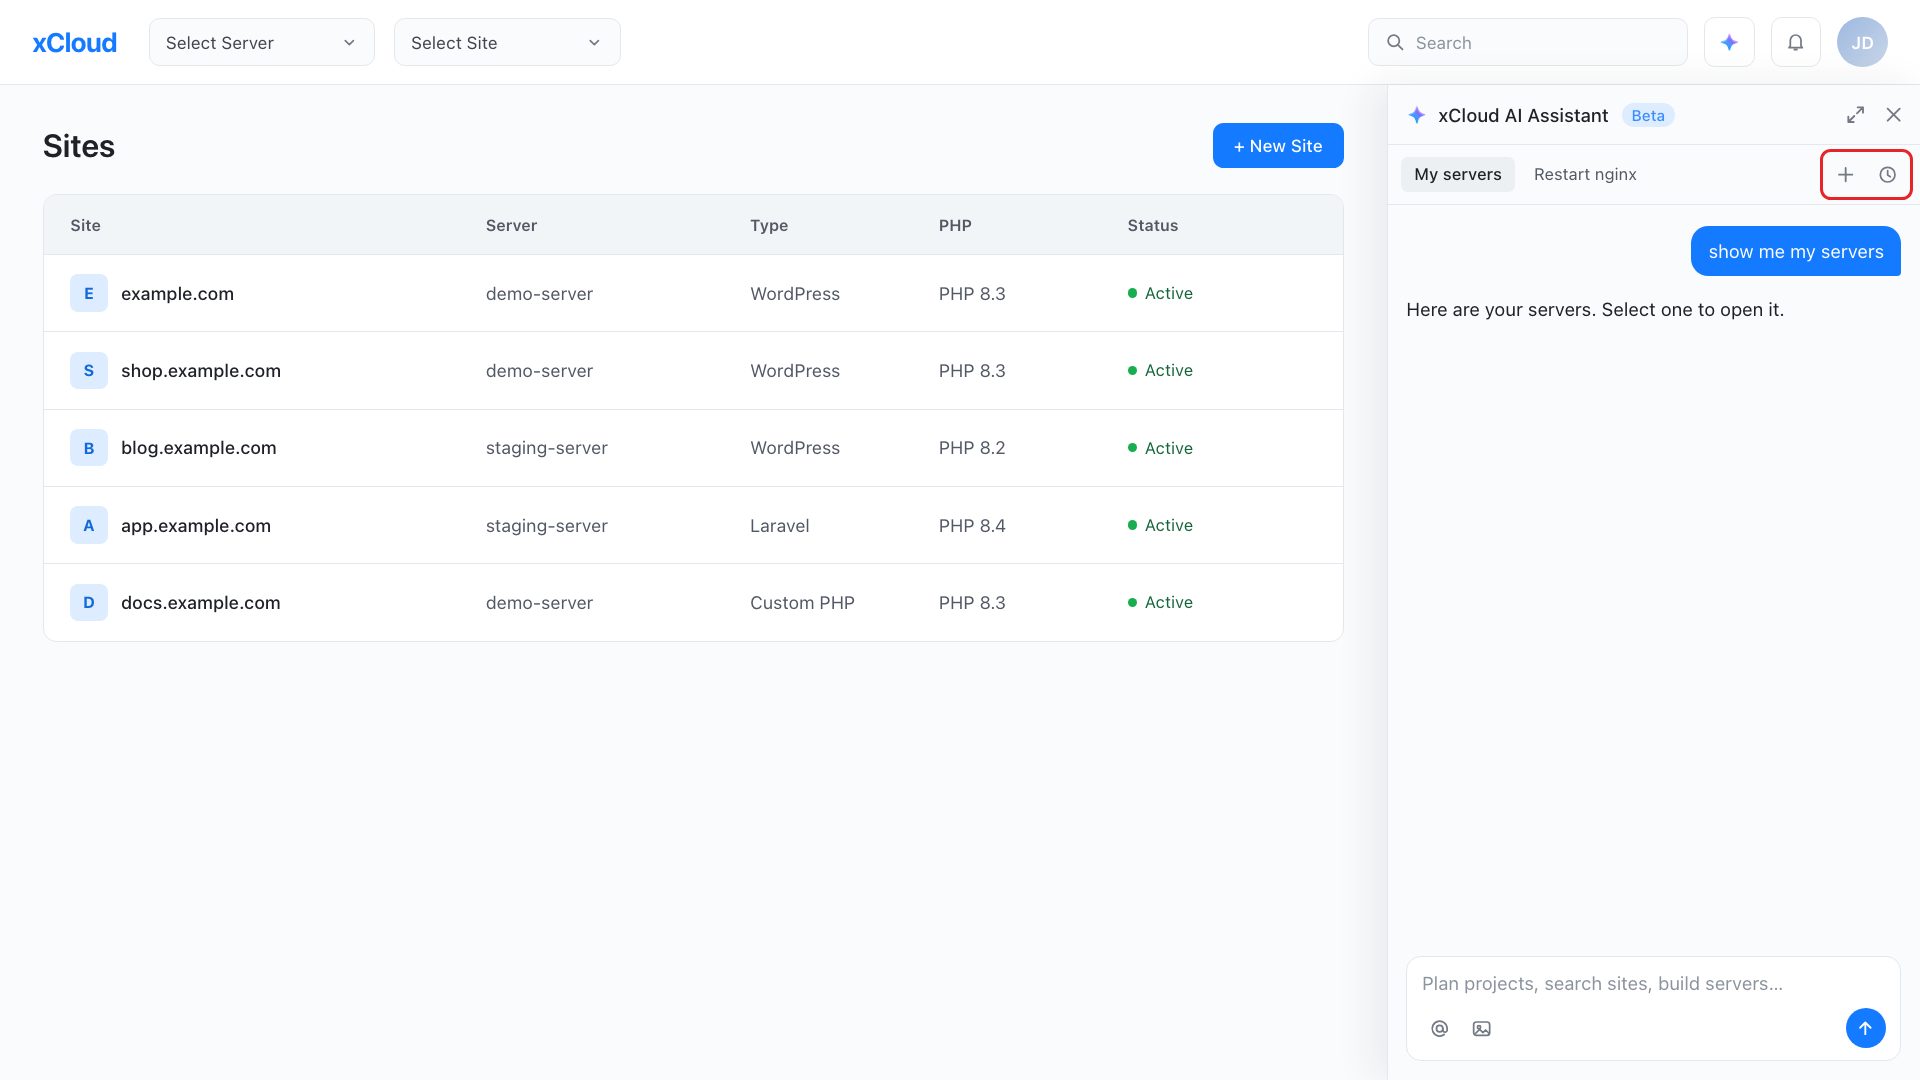Viewport: 1920px width, 1080px height.
Task: Click the blog.example.com B site badge
Action: [89, 448]
